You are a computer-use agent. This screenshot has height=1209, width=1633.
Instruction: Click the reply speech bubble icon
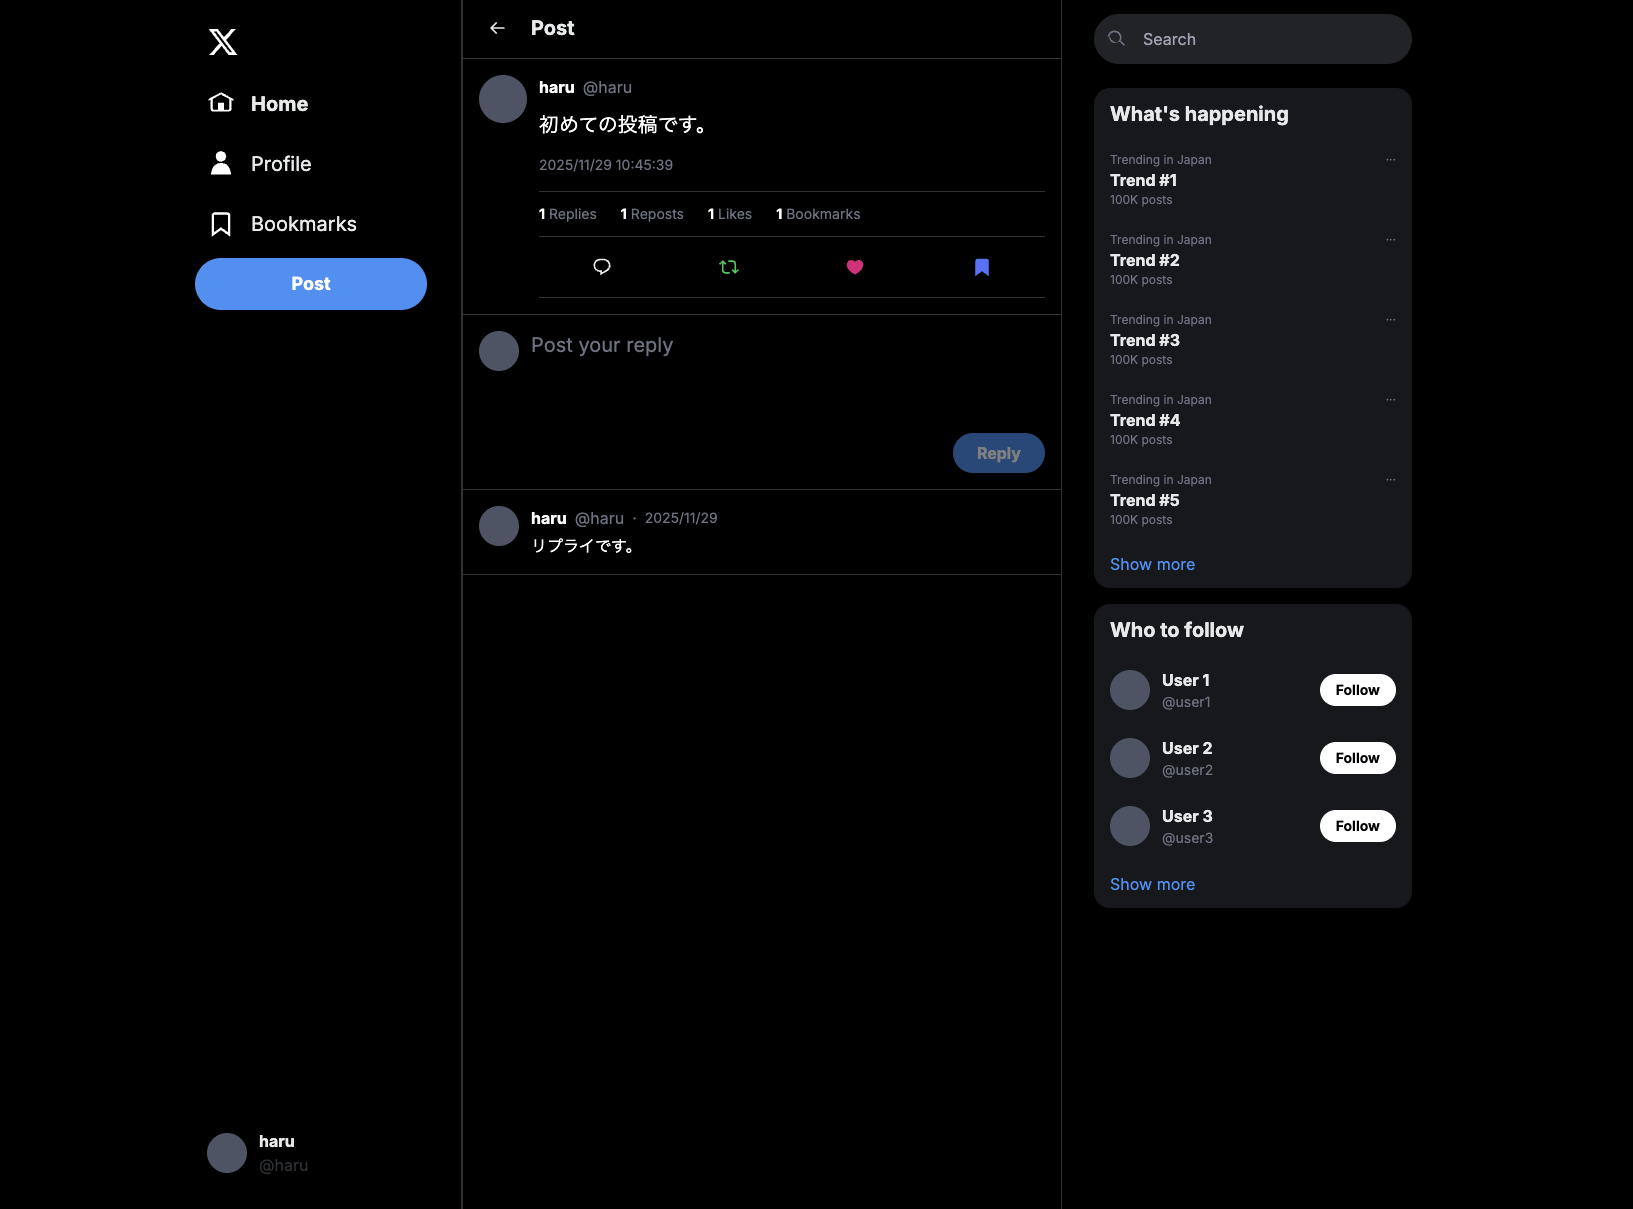point(602,267)
